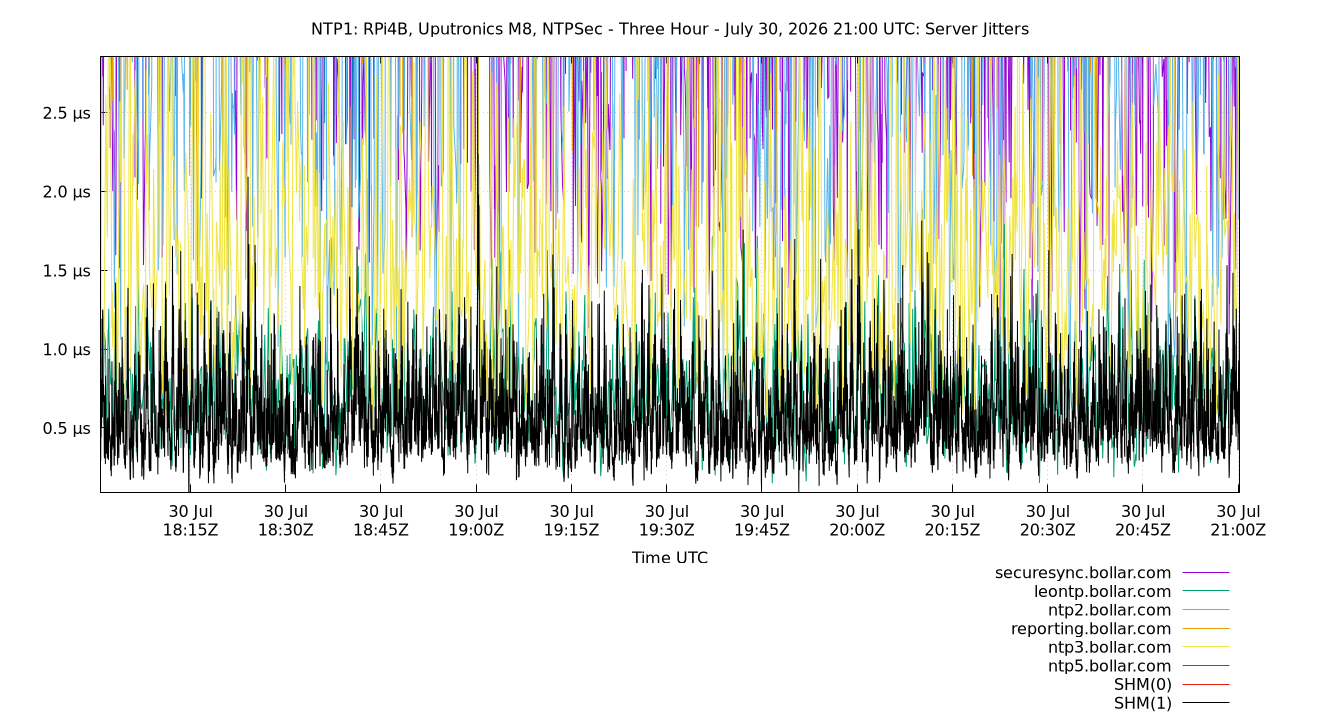Select legend entry 'SHM(0)'

pos(1143,685)
